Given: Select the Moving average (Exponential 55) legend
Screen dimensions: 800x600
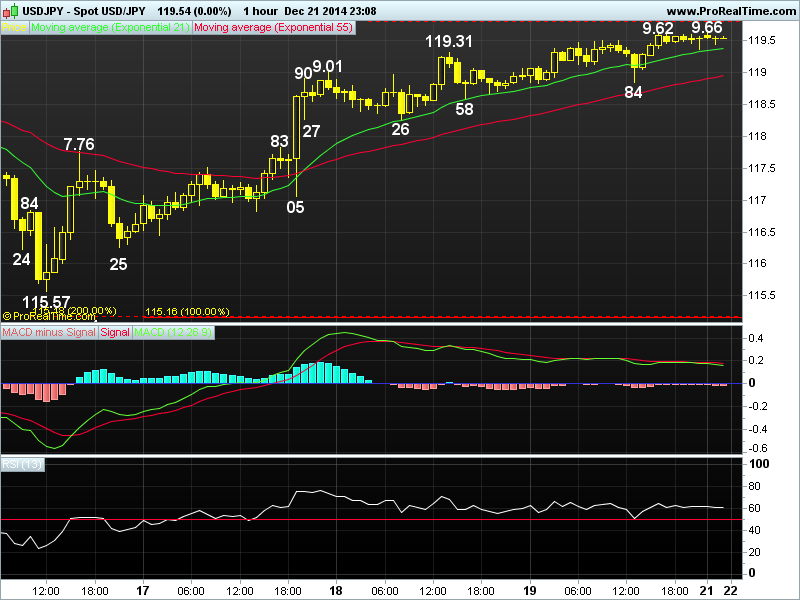Looking at the screenshot, I should point(273,28).
